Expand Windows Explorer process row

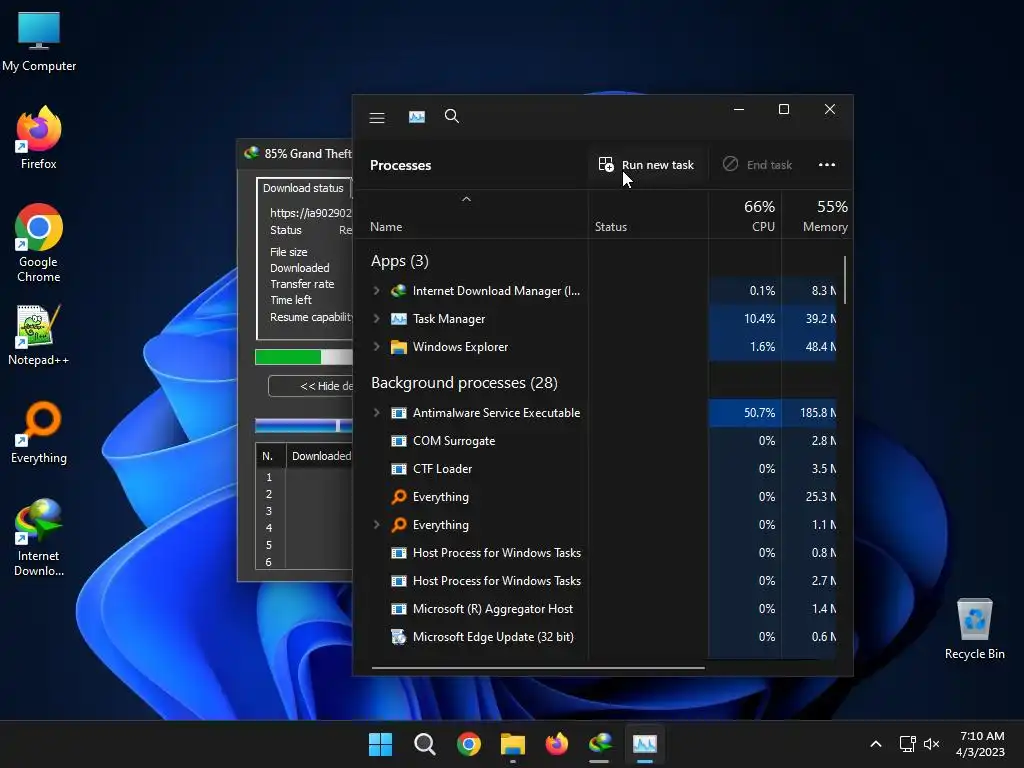tap(376, 347)
